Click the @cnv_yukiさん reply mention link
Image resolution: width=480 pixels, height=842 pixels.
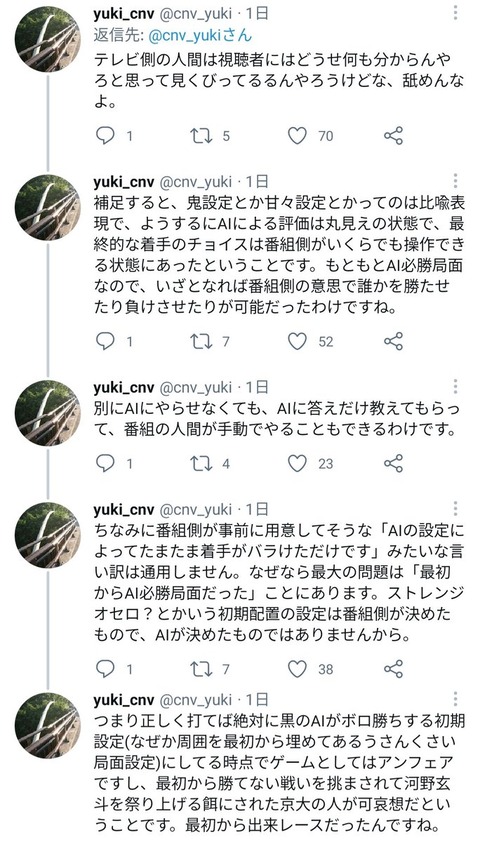200,35
